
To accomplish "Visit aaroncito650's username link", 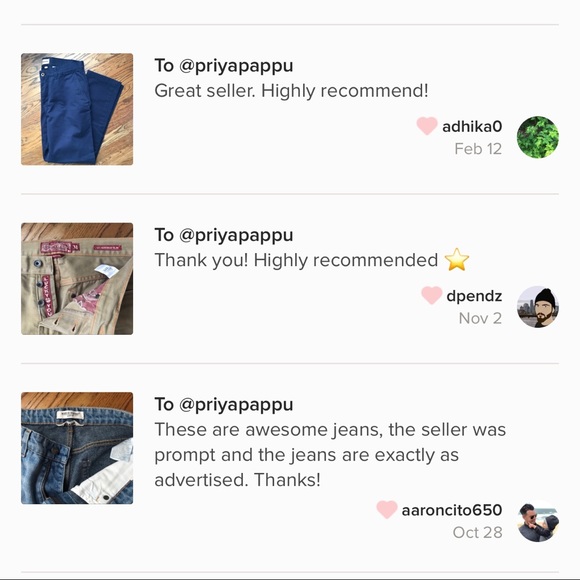I will pyautogui.click(x=452, y=510).
